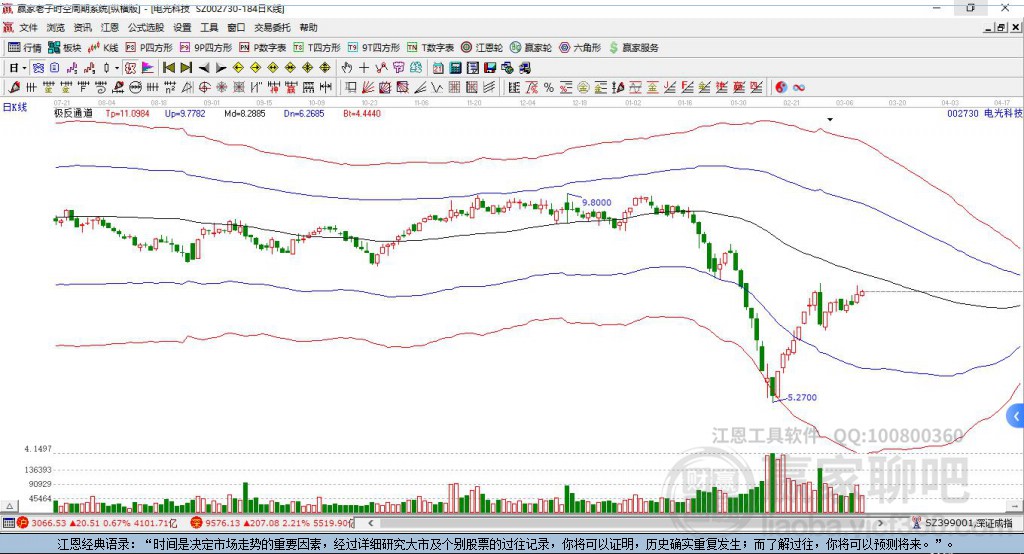Open the T四方形 time square

pyautogui.click(x=317, y=48)
